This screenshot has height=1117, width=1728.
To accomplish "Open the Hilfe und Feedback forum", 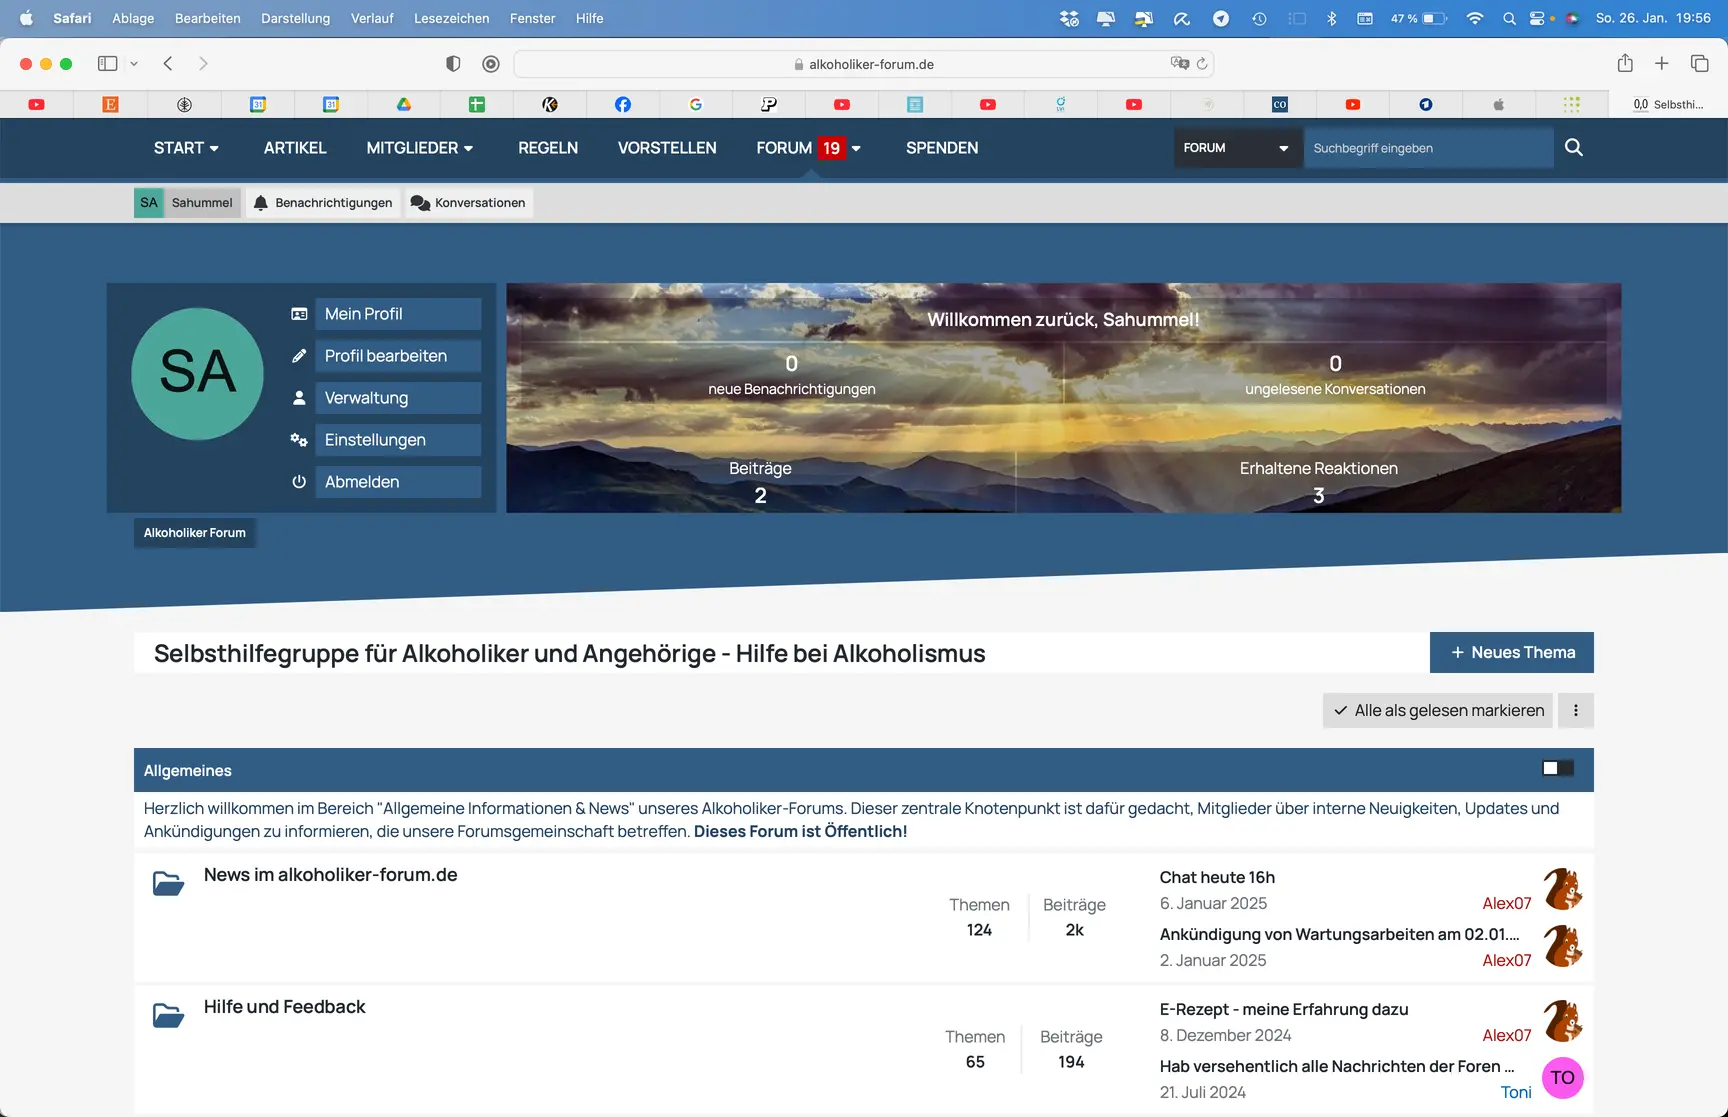I will 284,1007.
